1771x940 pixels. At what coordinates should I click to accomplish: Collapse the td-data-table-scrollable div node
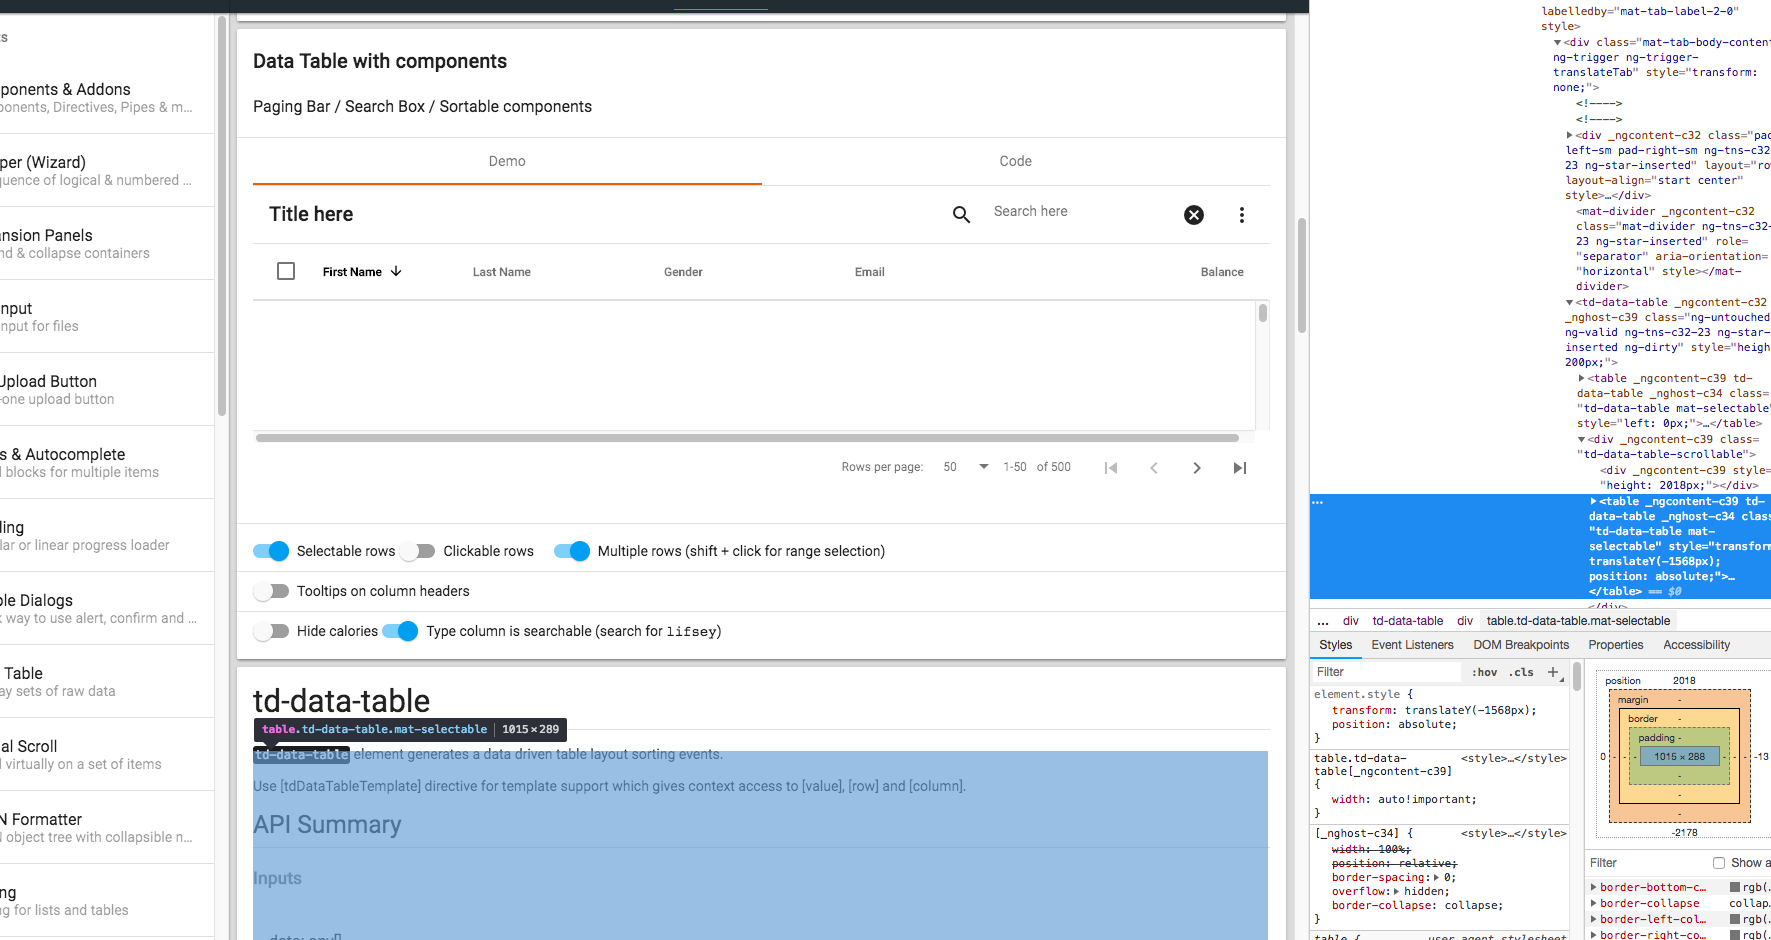[x=1582, y=439]
